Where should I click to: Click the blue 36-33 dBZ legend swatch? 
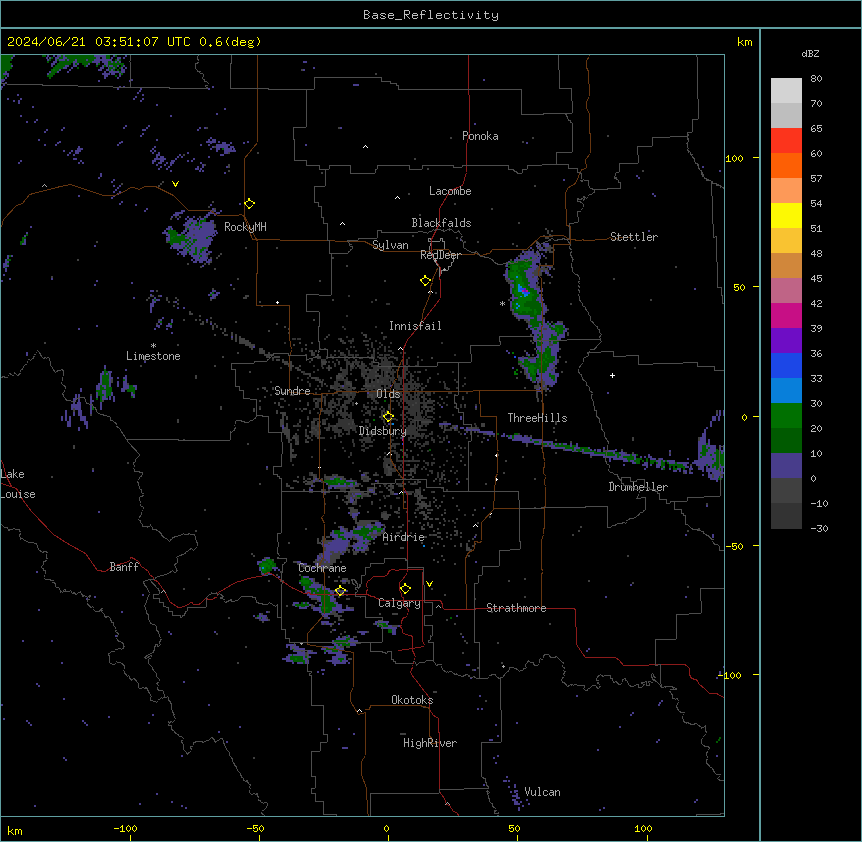[x=786, y=366]
